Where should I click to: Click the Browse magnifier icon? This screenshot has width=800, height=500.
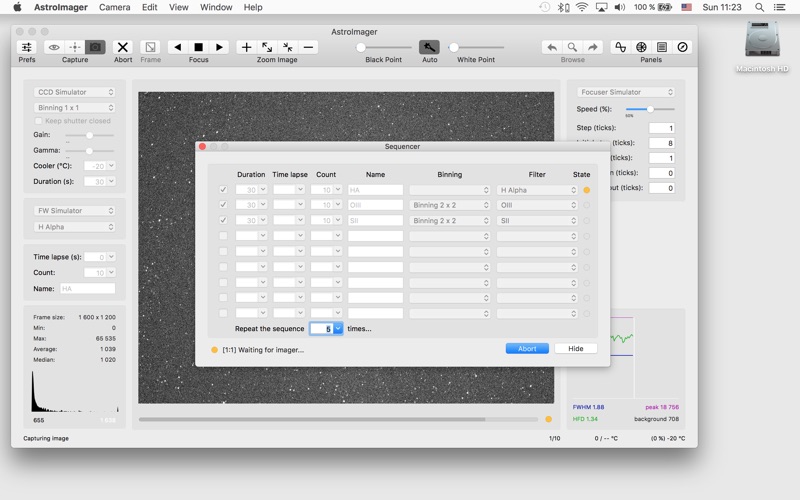click(x=572, y=47)
